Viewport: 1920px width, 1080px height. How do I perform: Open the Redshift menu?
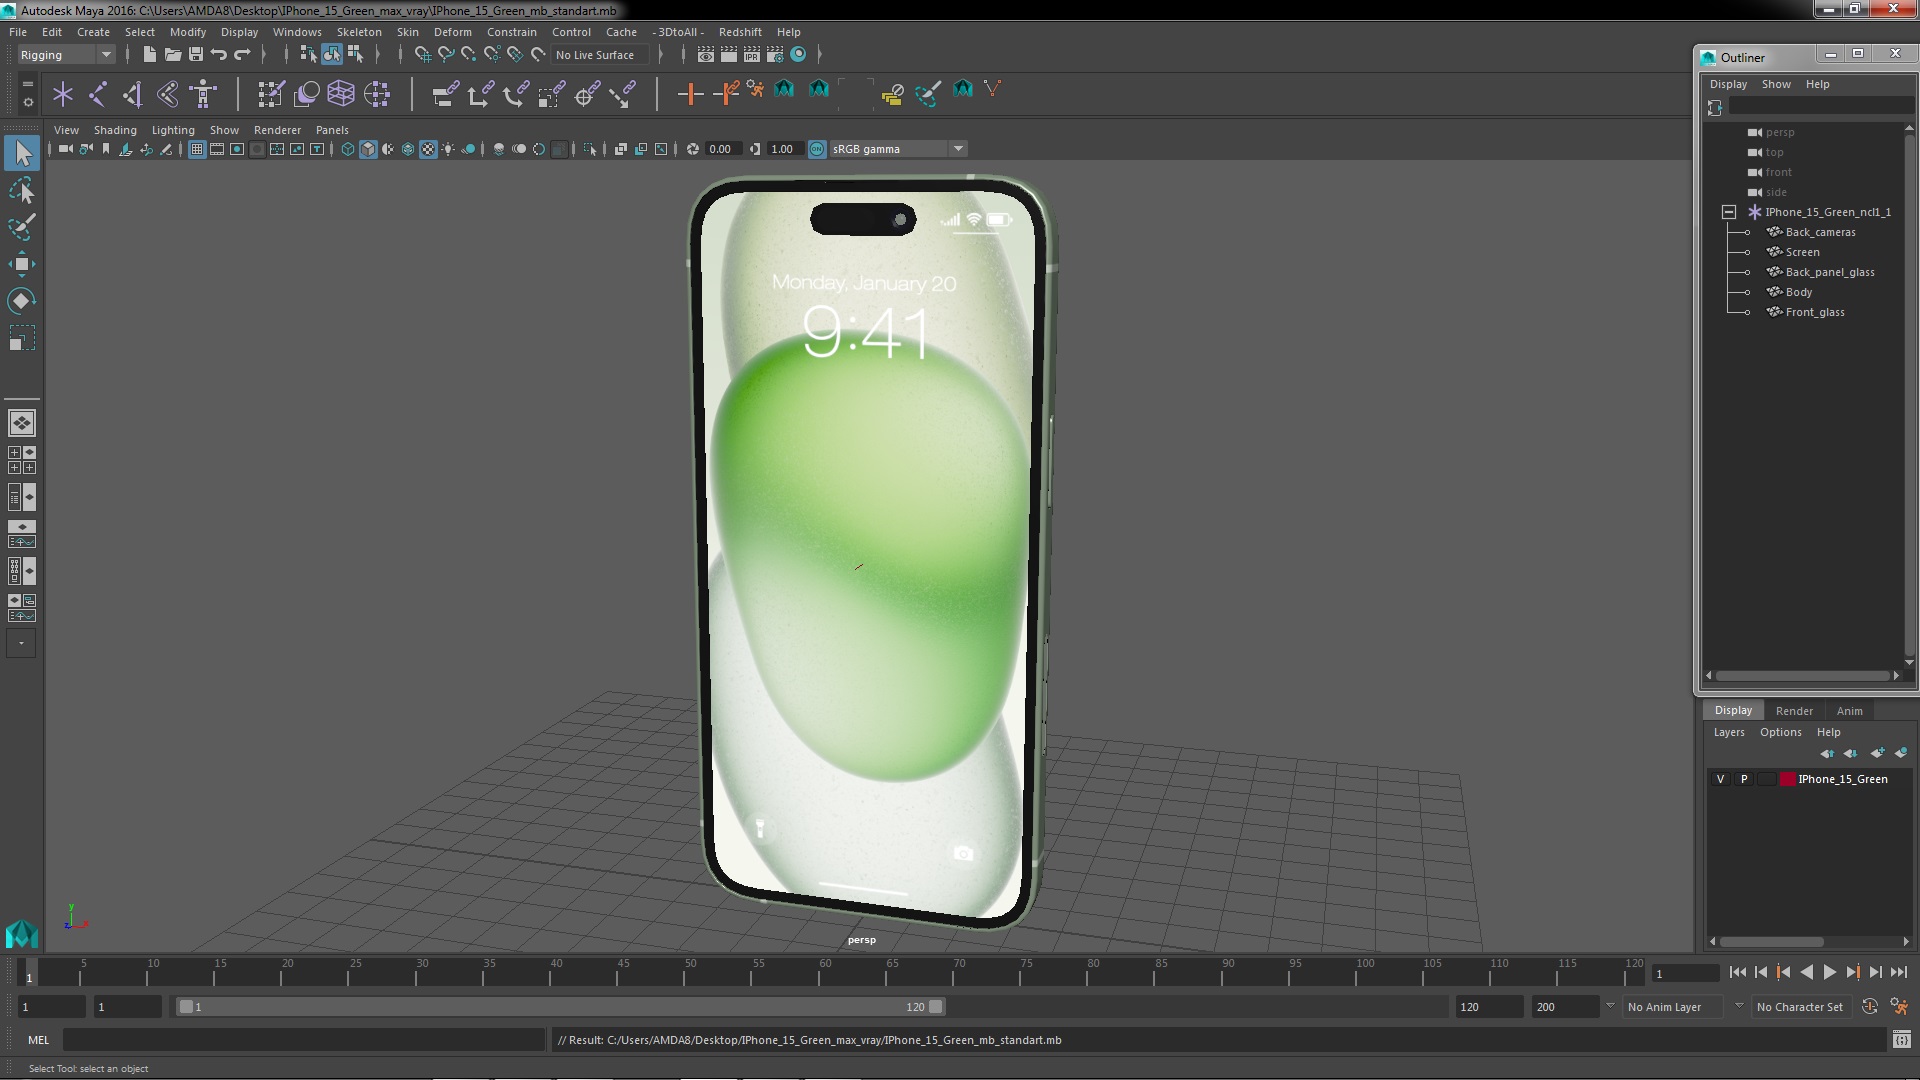coord(740,32)
